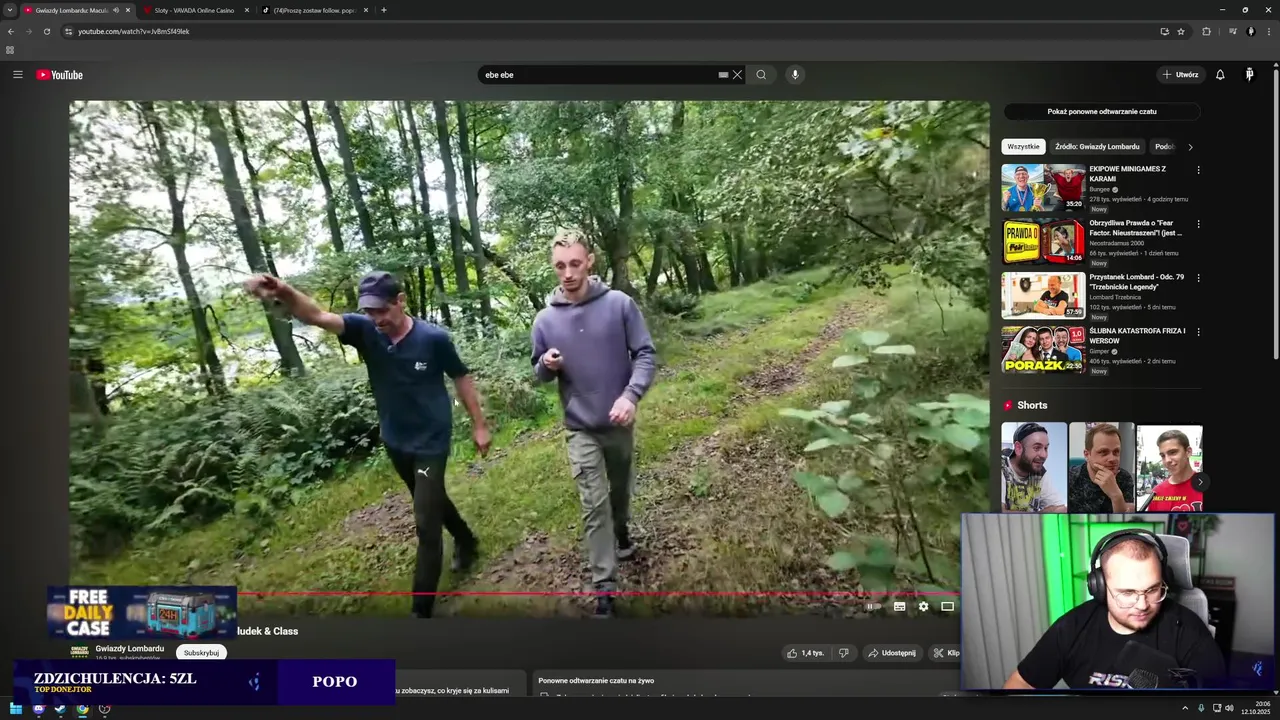Click the address bar URL youtube.com/watch

click(x=134, y=31)
